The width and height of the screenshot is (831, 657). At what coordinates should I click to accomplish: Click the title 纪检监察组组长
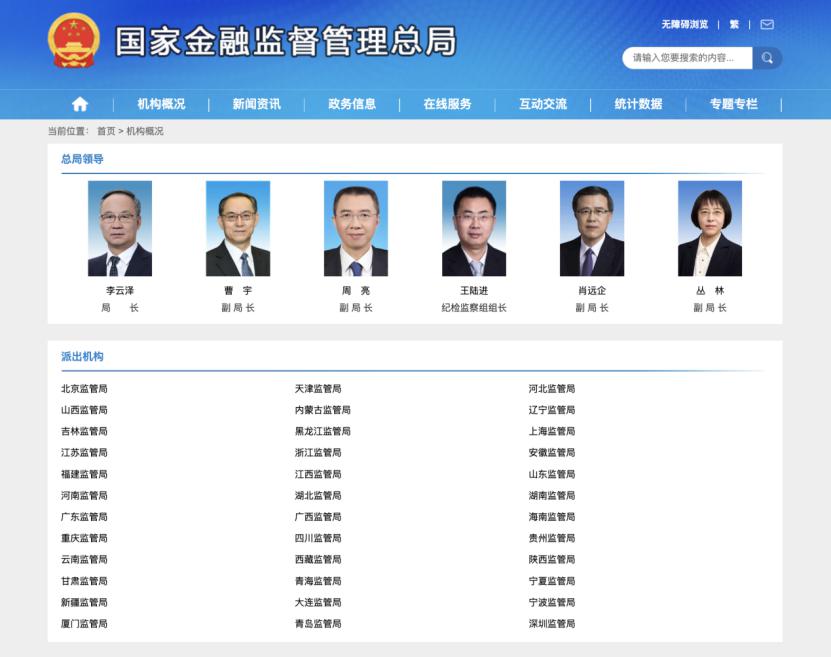474,307
